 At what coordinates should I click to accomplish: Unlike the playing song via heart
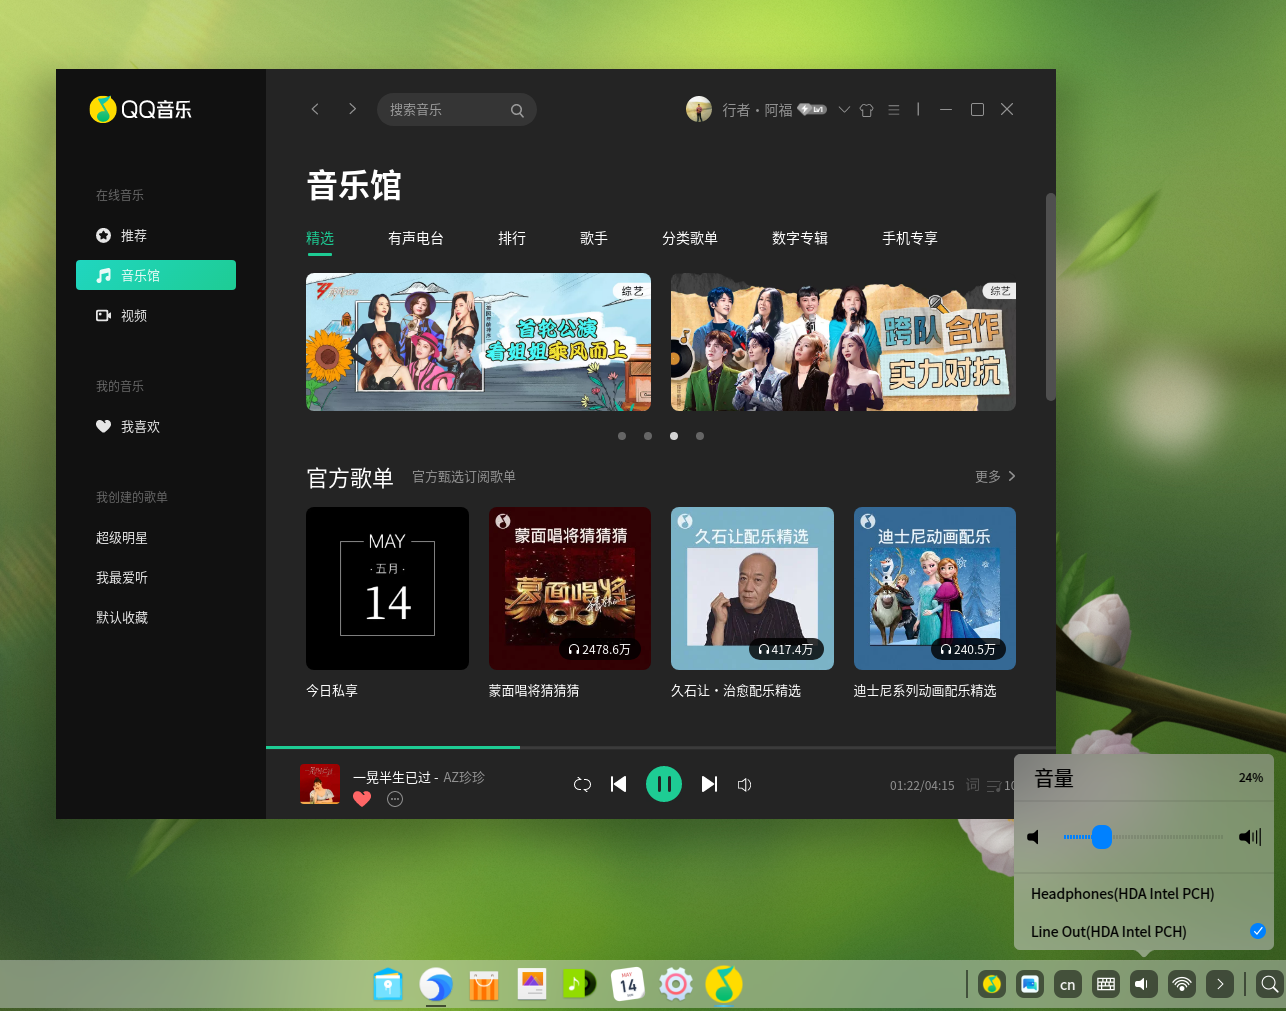click(x=362, y=799)
